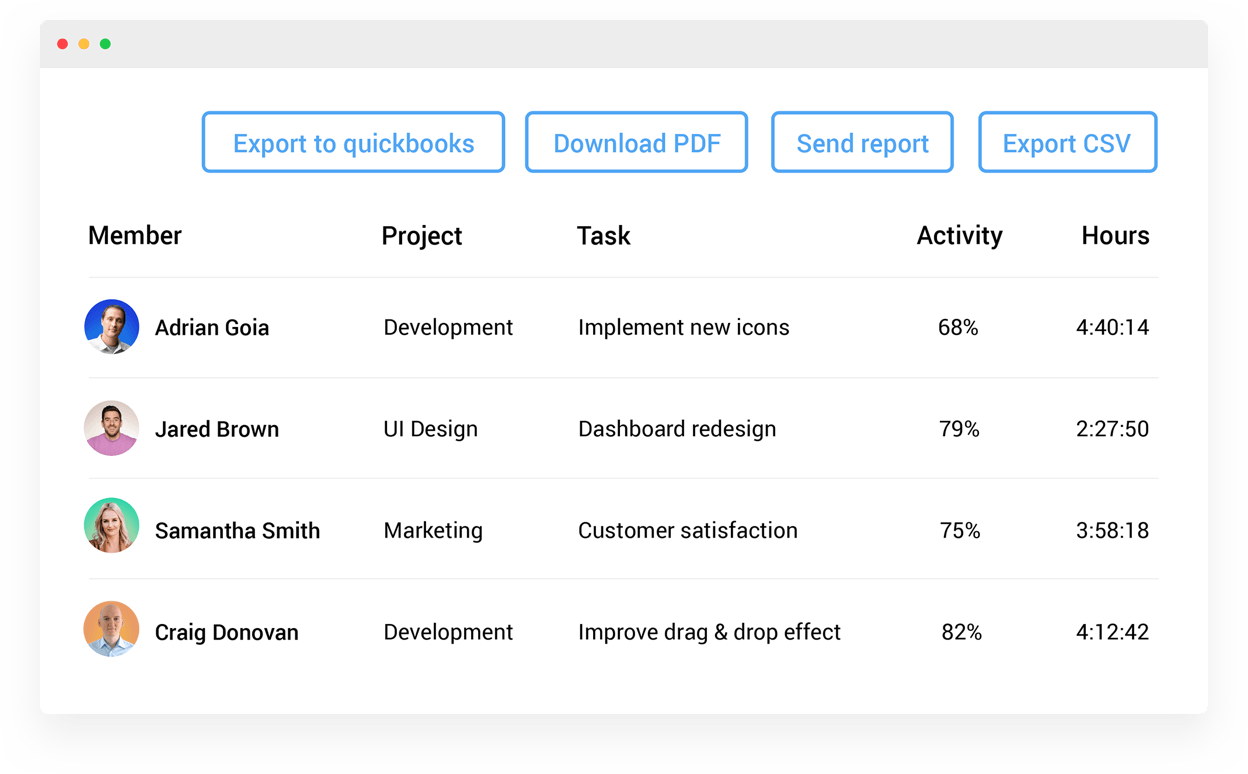Click the Task column header
Image resolution: width=1248 pixels, height=774 pixels.
point(604,236)
